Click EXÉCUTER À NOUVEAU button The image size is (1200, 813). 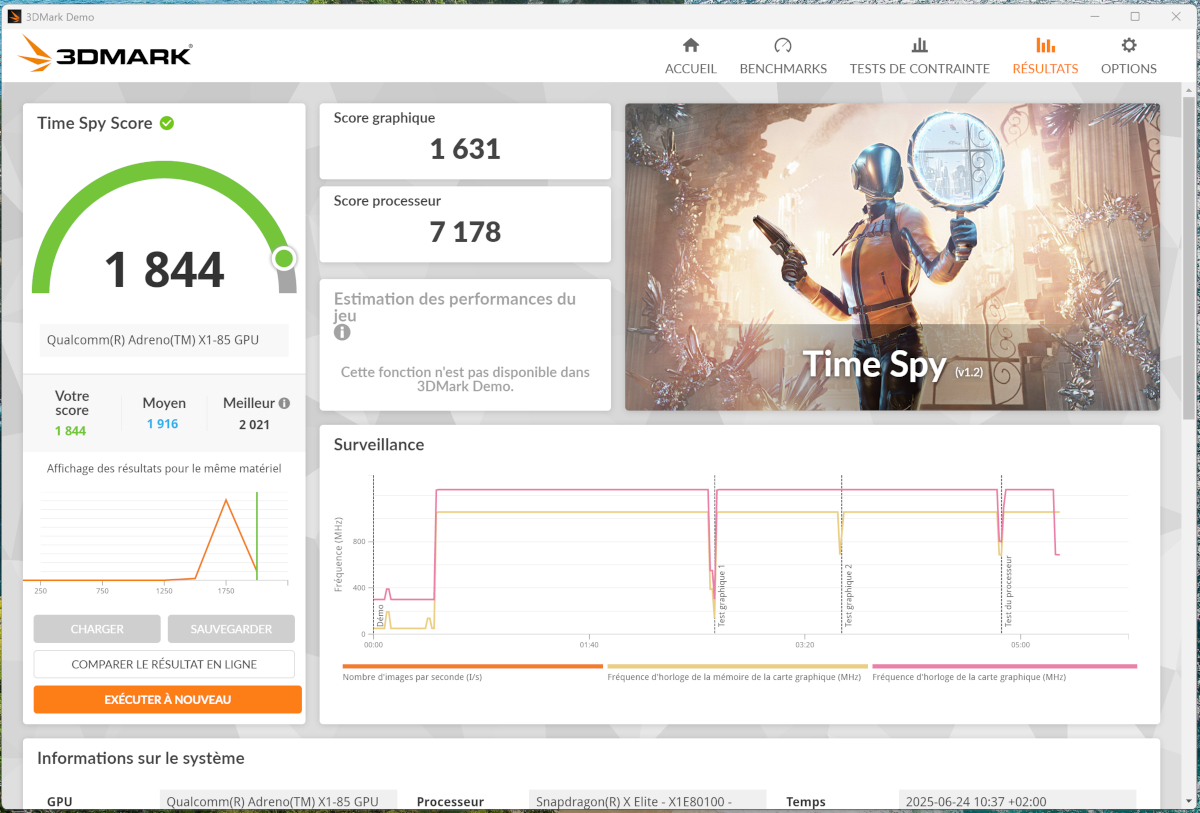click(x=168, y=699)
